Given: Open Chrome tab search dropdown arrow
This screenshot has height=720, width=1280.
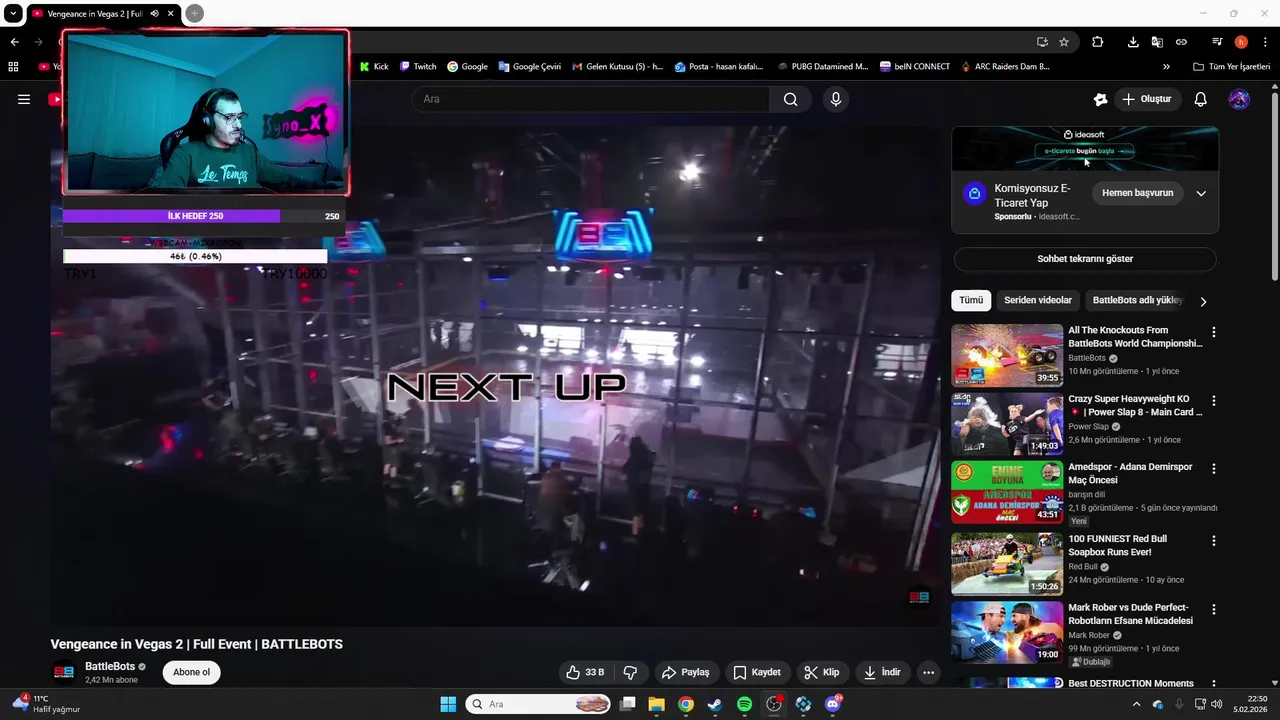Looking at the screenshot, I should pyautogui.click(x=13, y=13).
